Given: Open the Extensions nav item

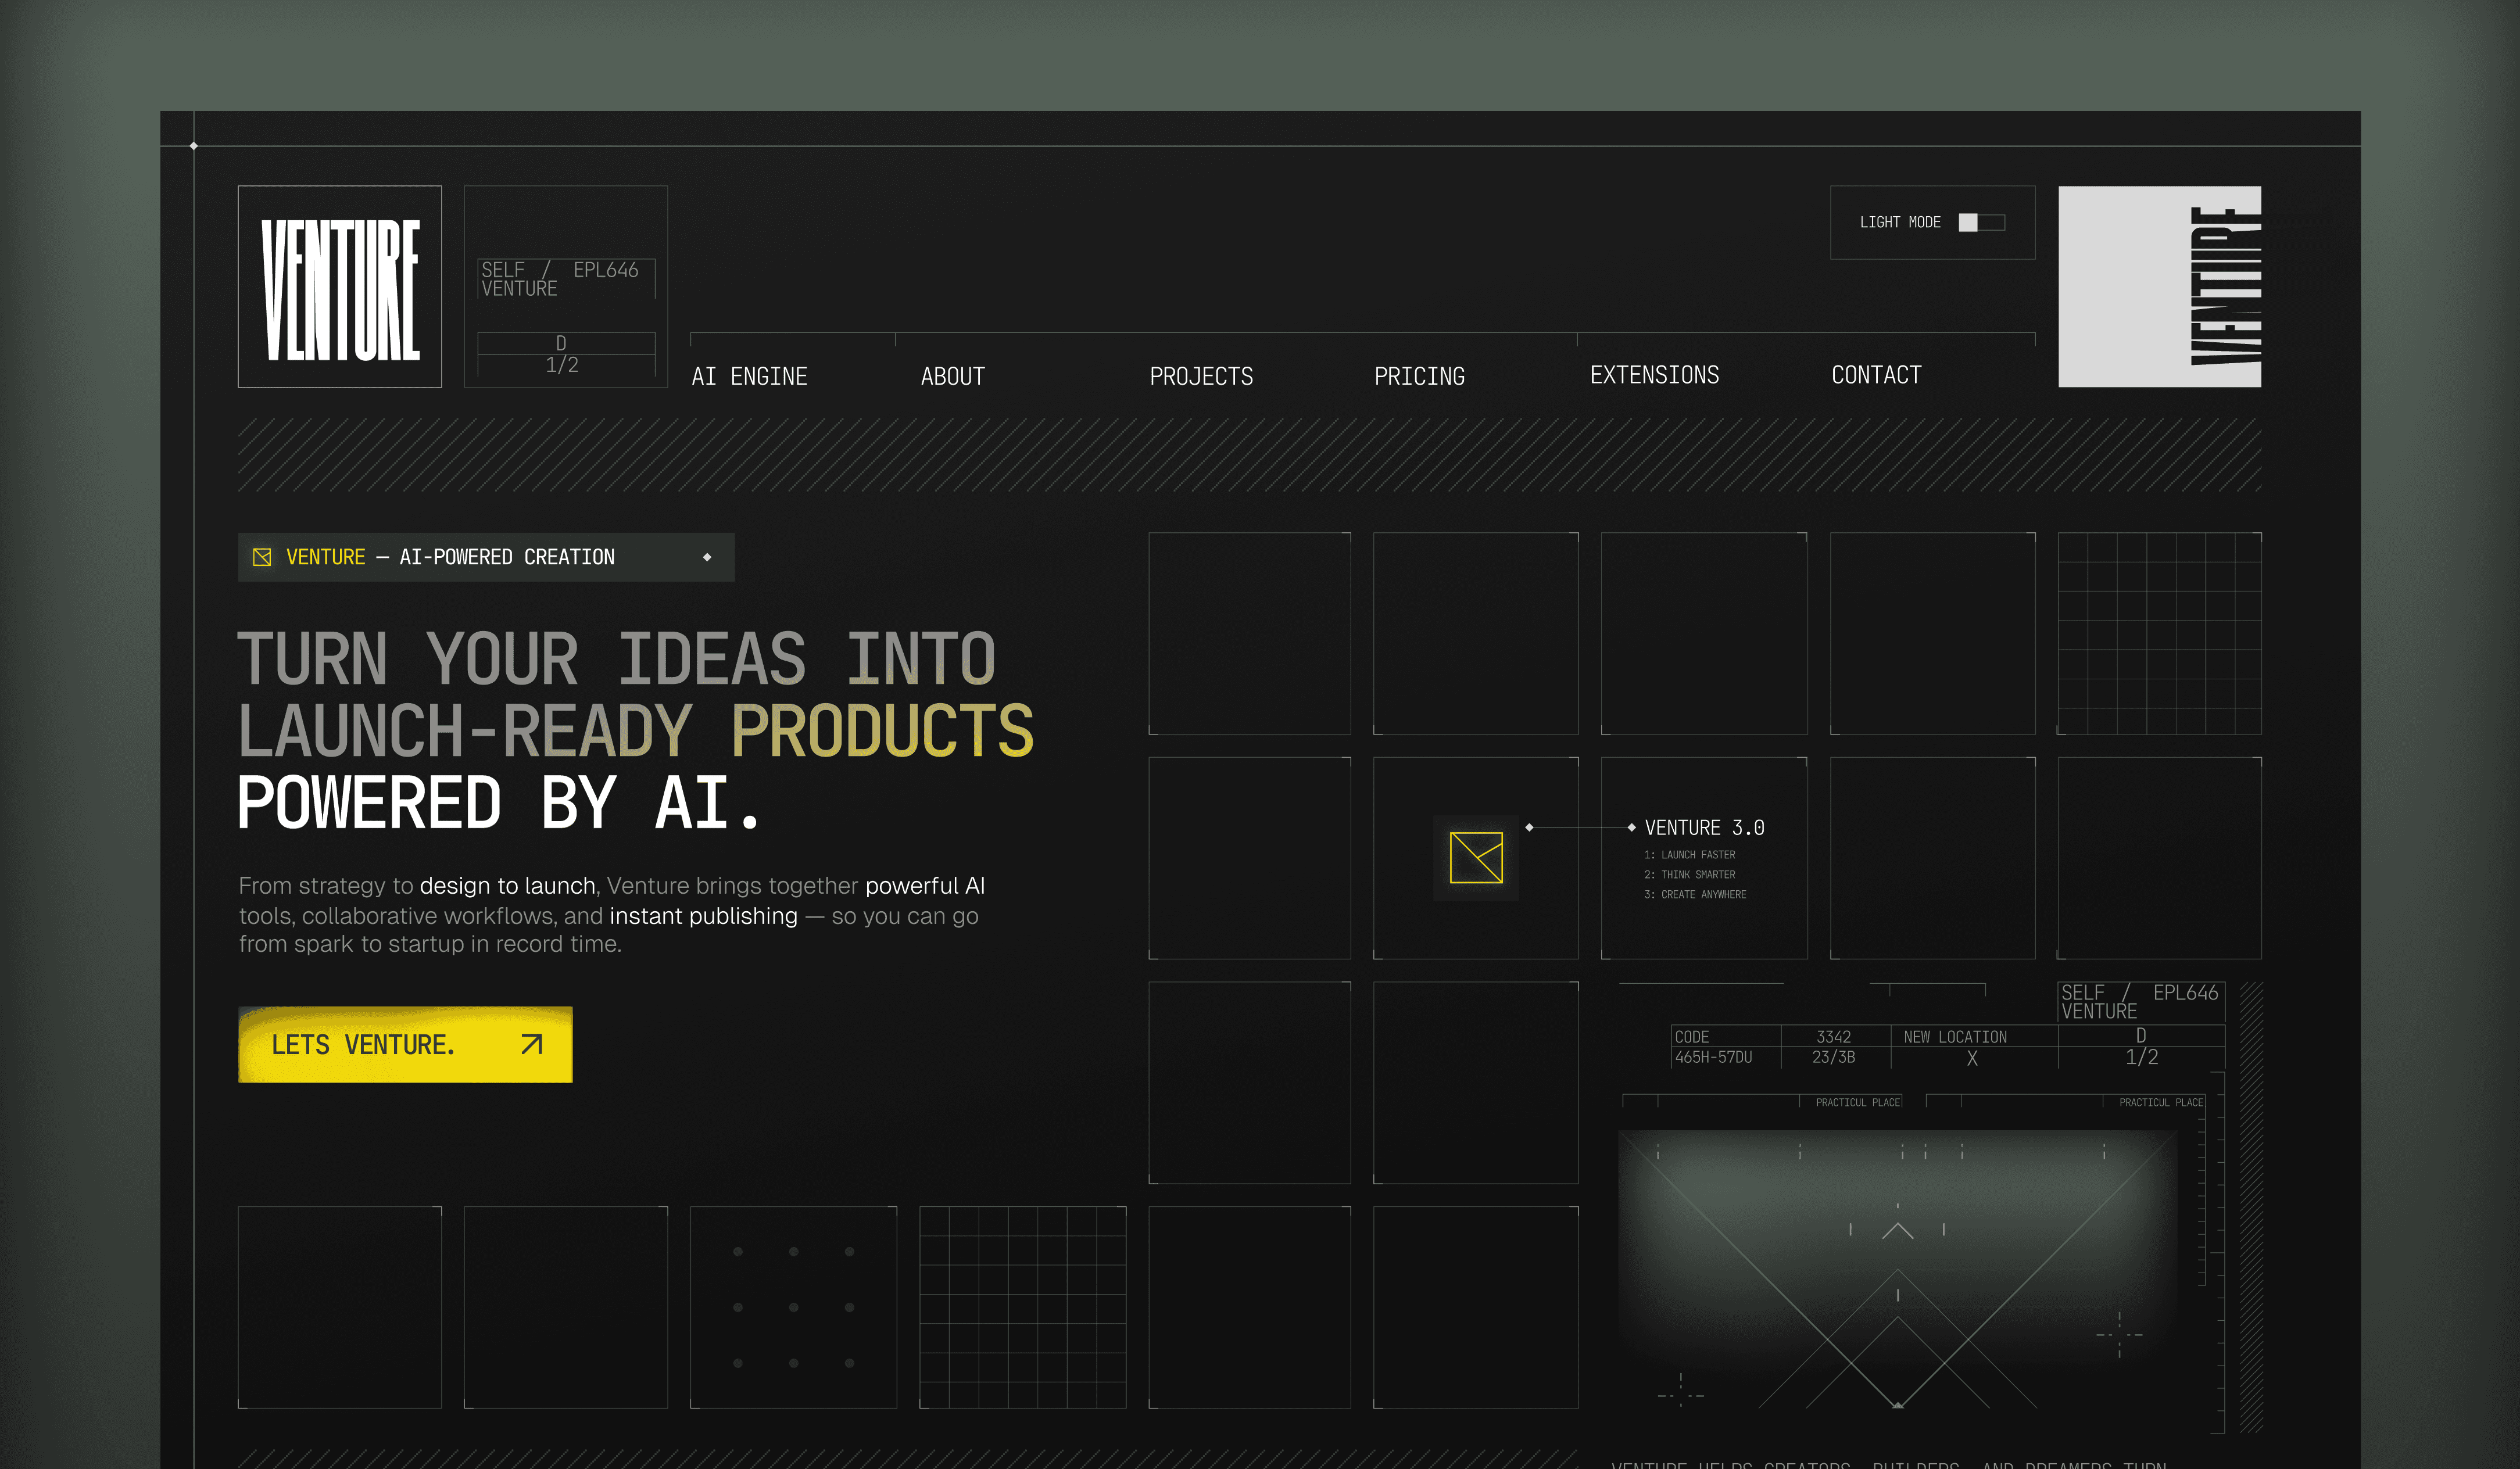Looking at the screenshot, I should [1654, 375].
